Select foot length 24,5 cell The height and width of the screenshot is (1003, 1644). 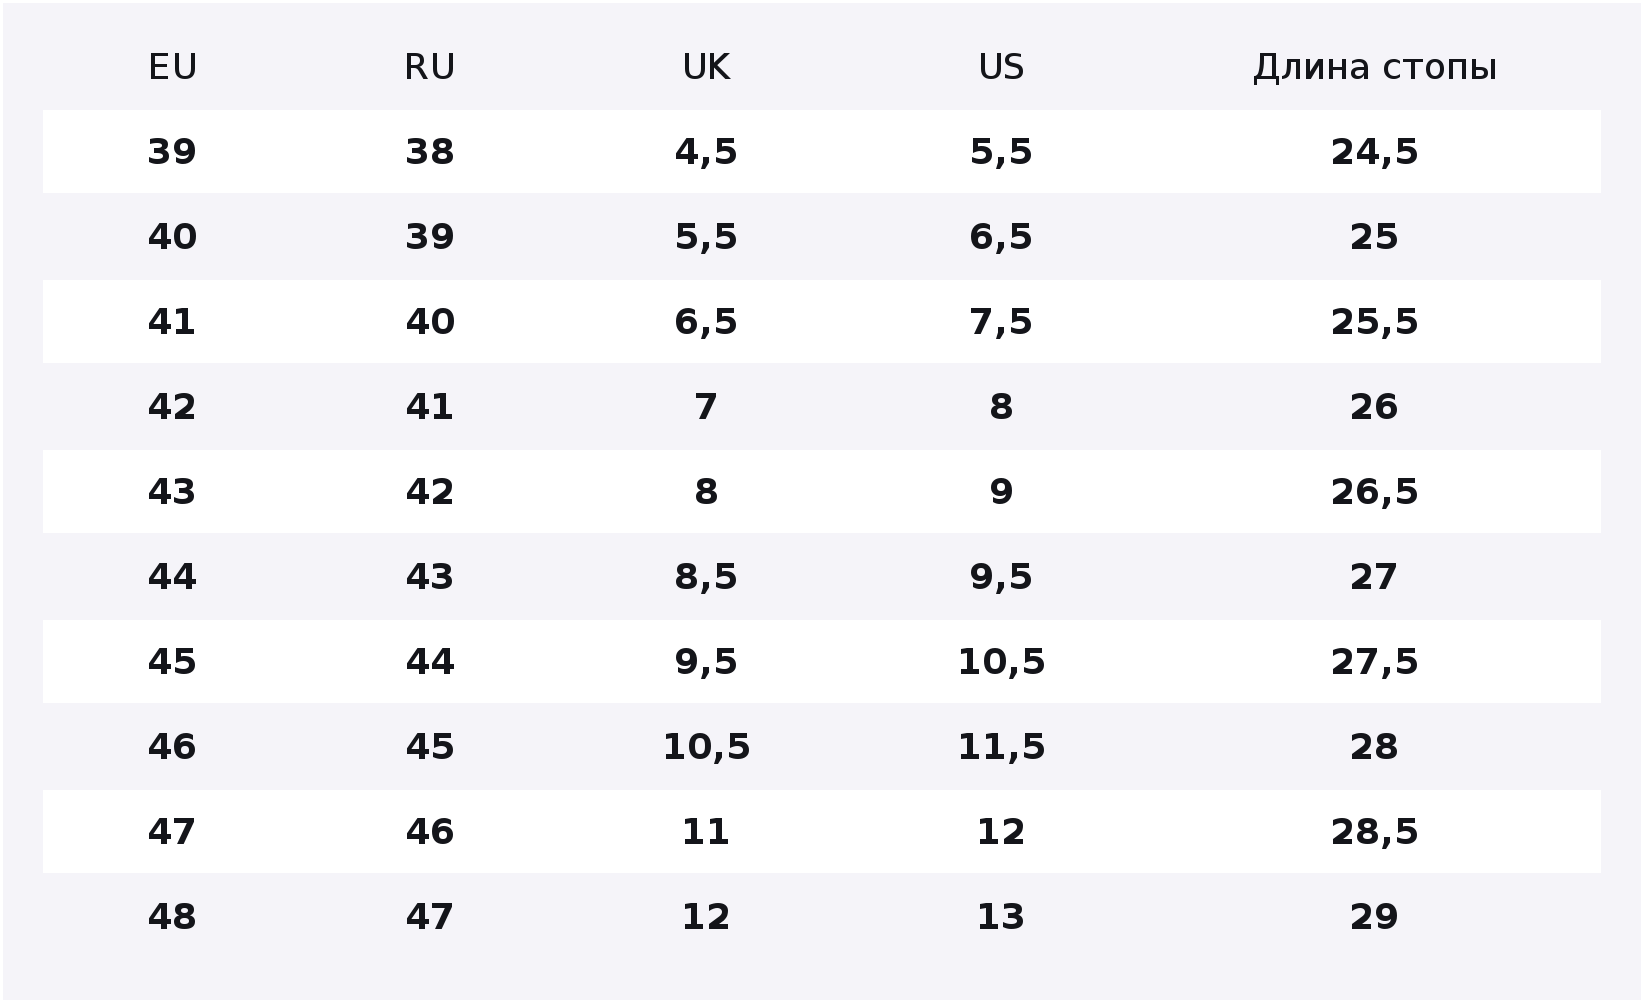click(1375, 152)
